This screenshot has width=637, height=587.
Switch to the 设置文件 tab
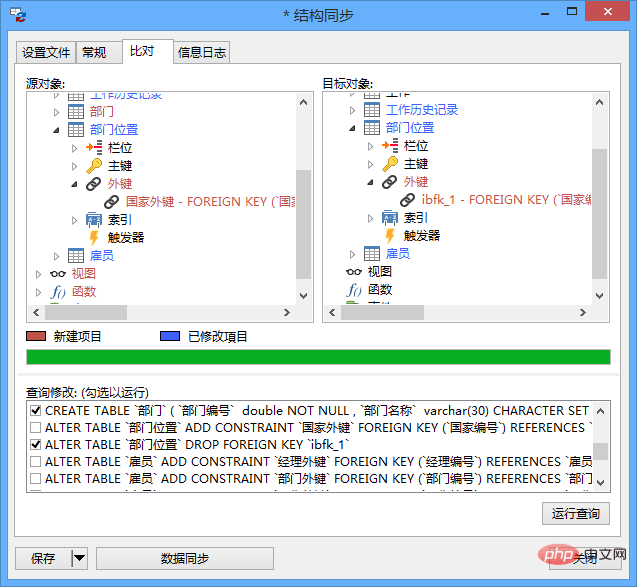[x=46, y=52]
